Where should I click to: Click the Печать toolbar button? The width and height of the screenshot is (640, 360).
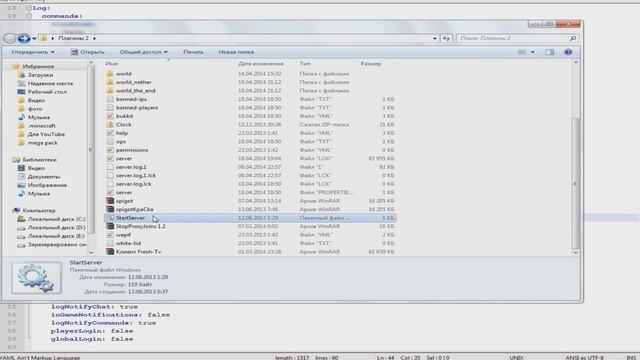(193, 52)
